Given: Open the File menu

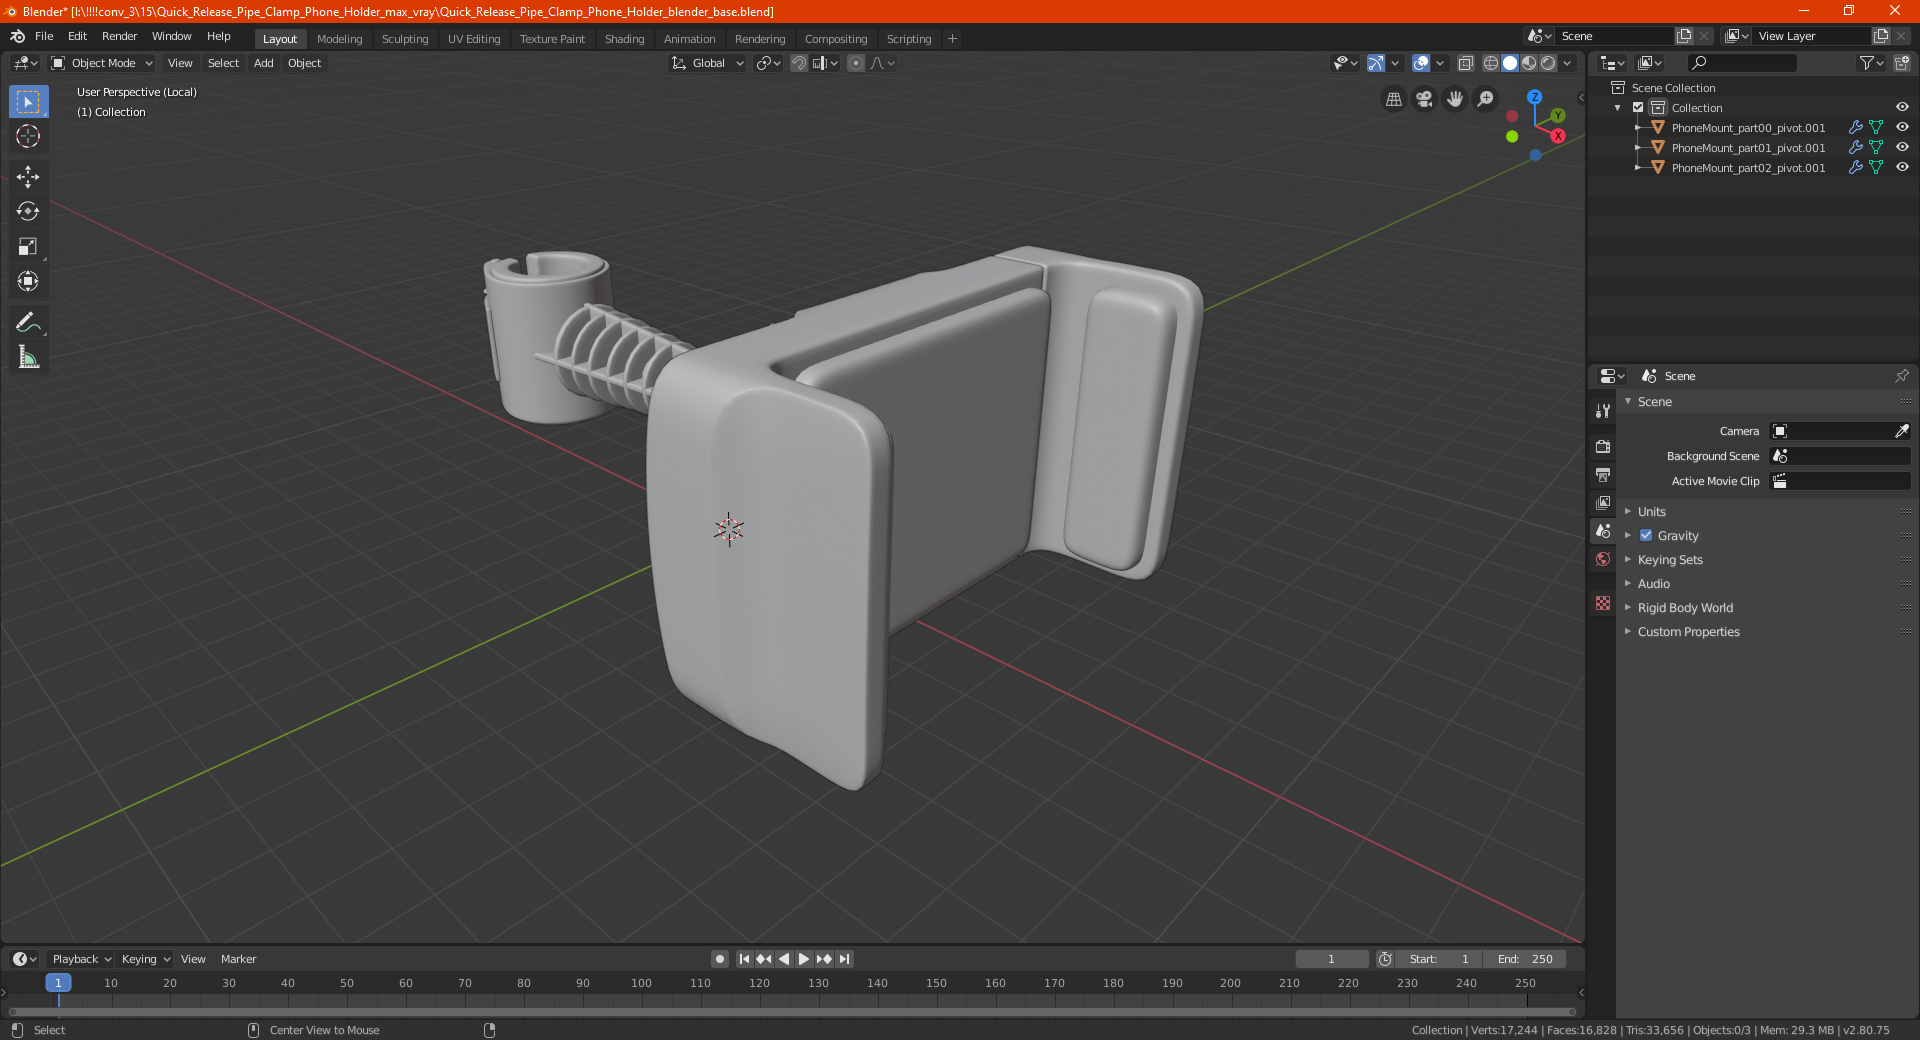Looking at the screenshot, I should click(x=44, y=36).
